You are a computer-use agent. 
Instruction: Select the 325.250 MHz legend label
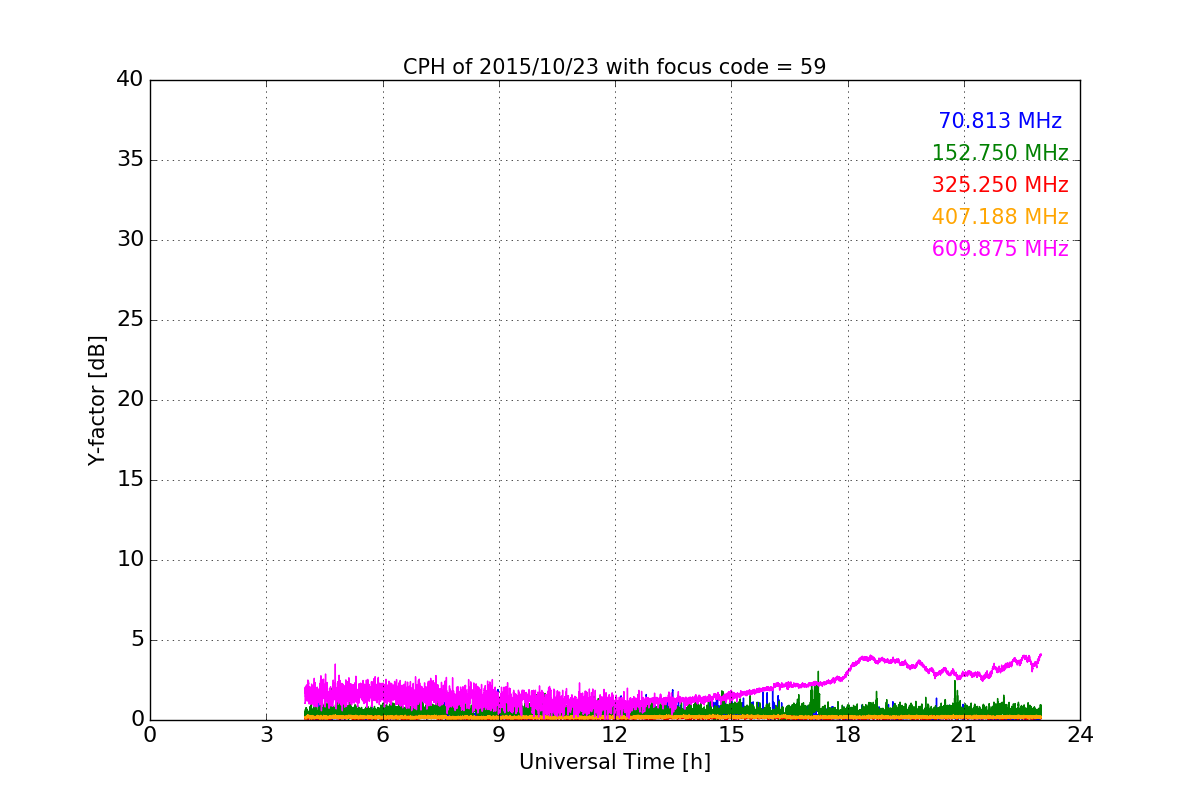[1000, 185]
